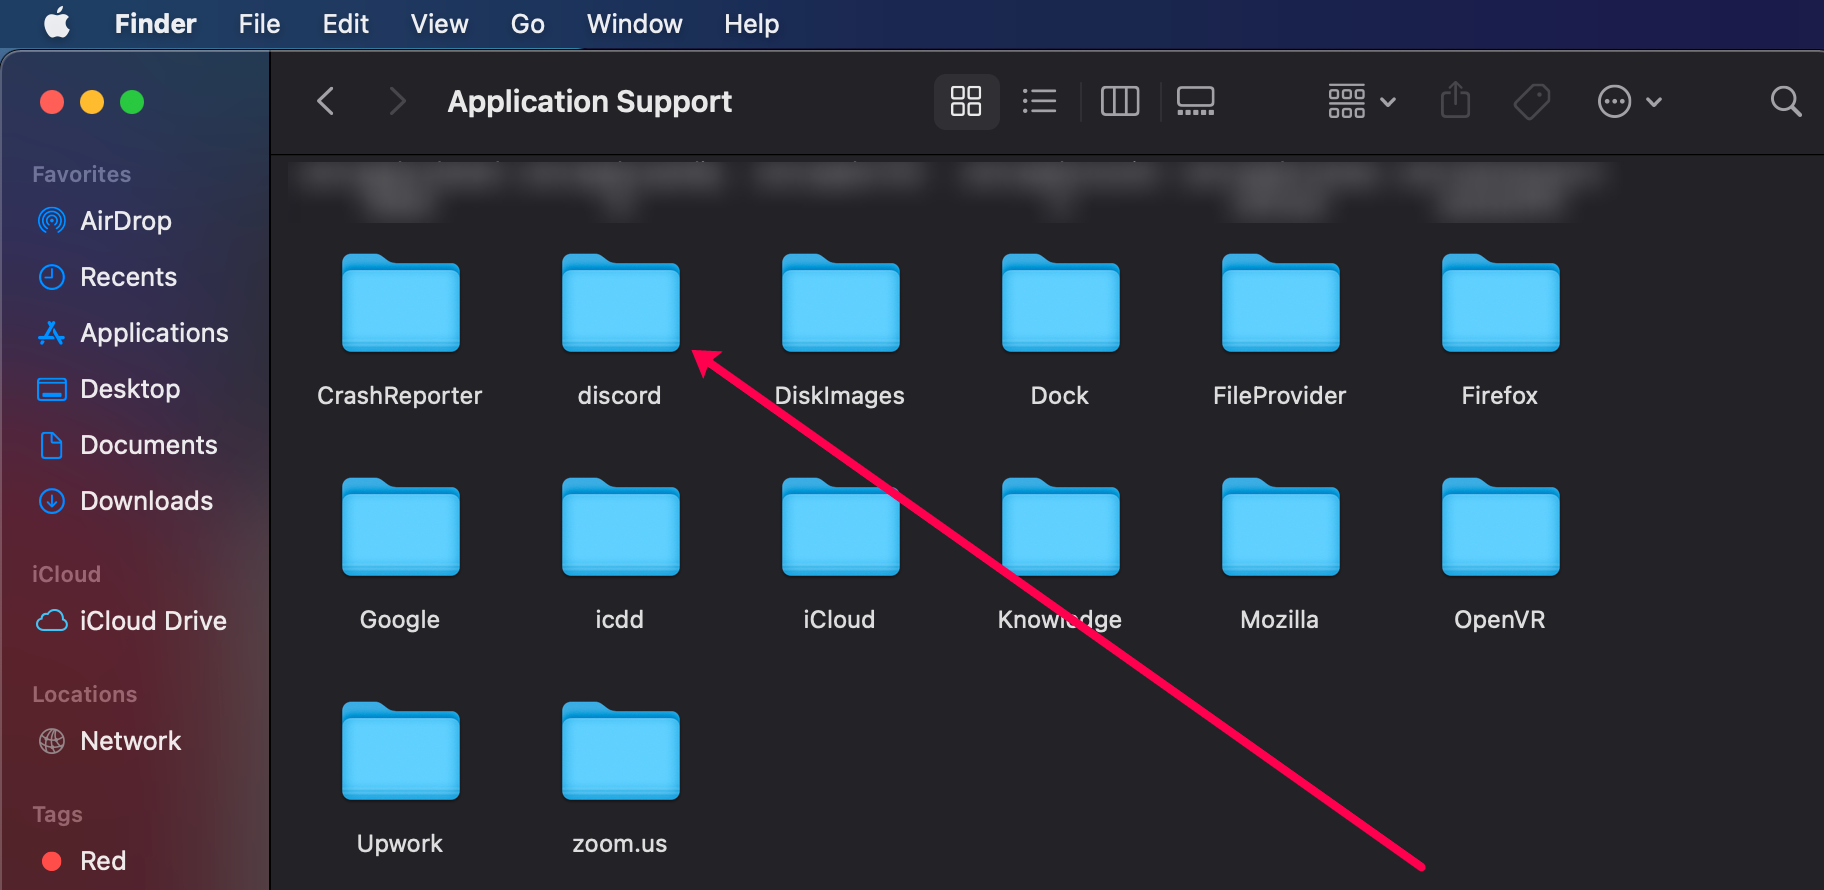
Task: Open Downloads in the sidebar
Action: [x=125, y=501]
